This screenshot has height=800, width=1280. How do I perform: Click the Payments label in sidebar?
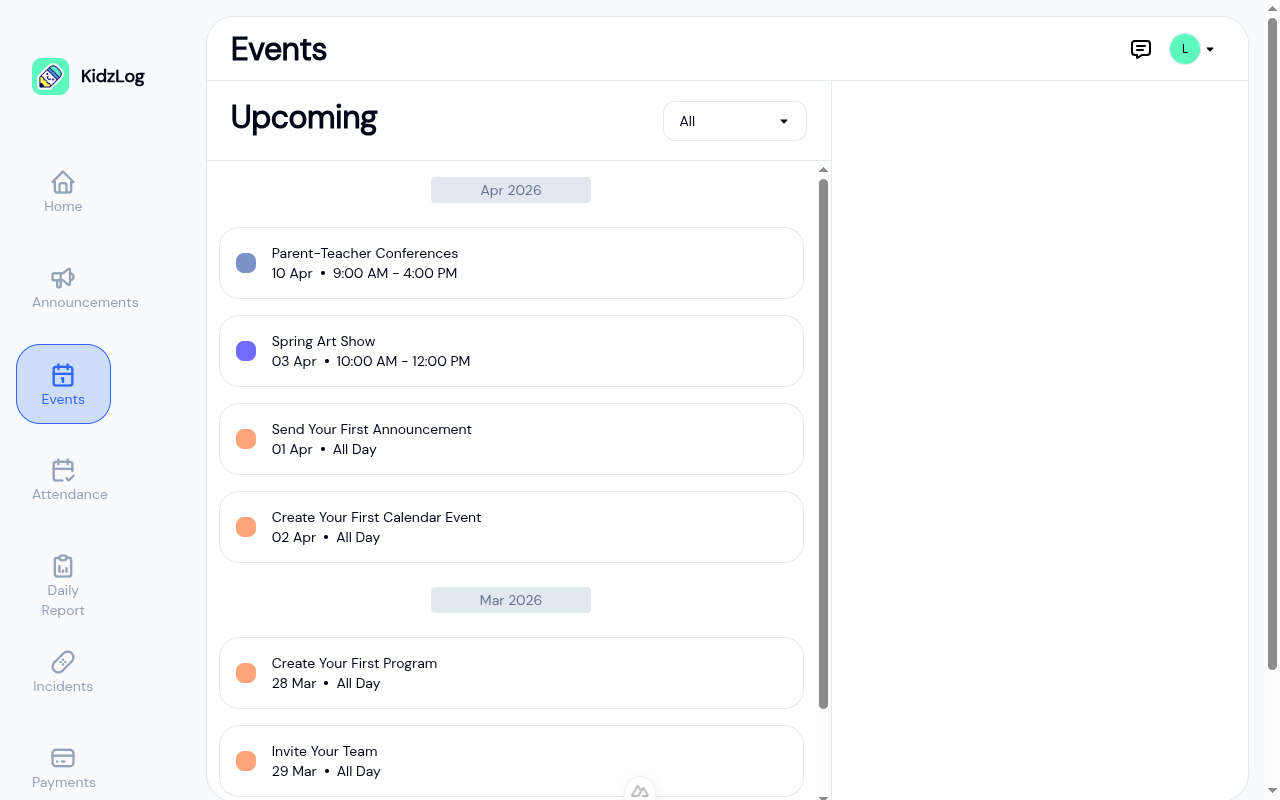[64, 782]
